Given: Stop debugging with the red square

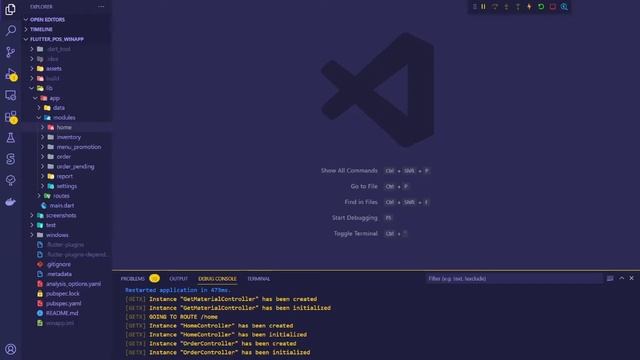Looking at the screenshot, I should [552, 7].
